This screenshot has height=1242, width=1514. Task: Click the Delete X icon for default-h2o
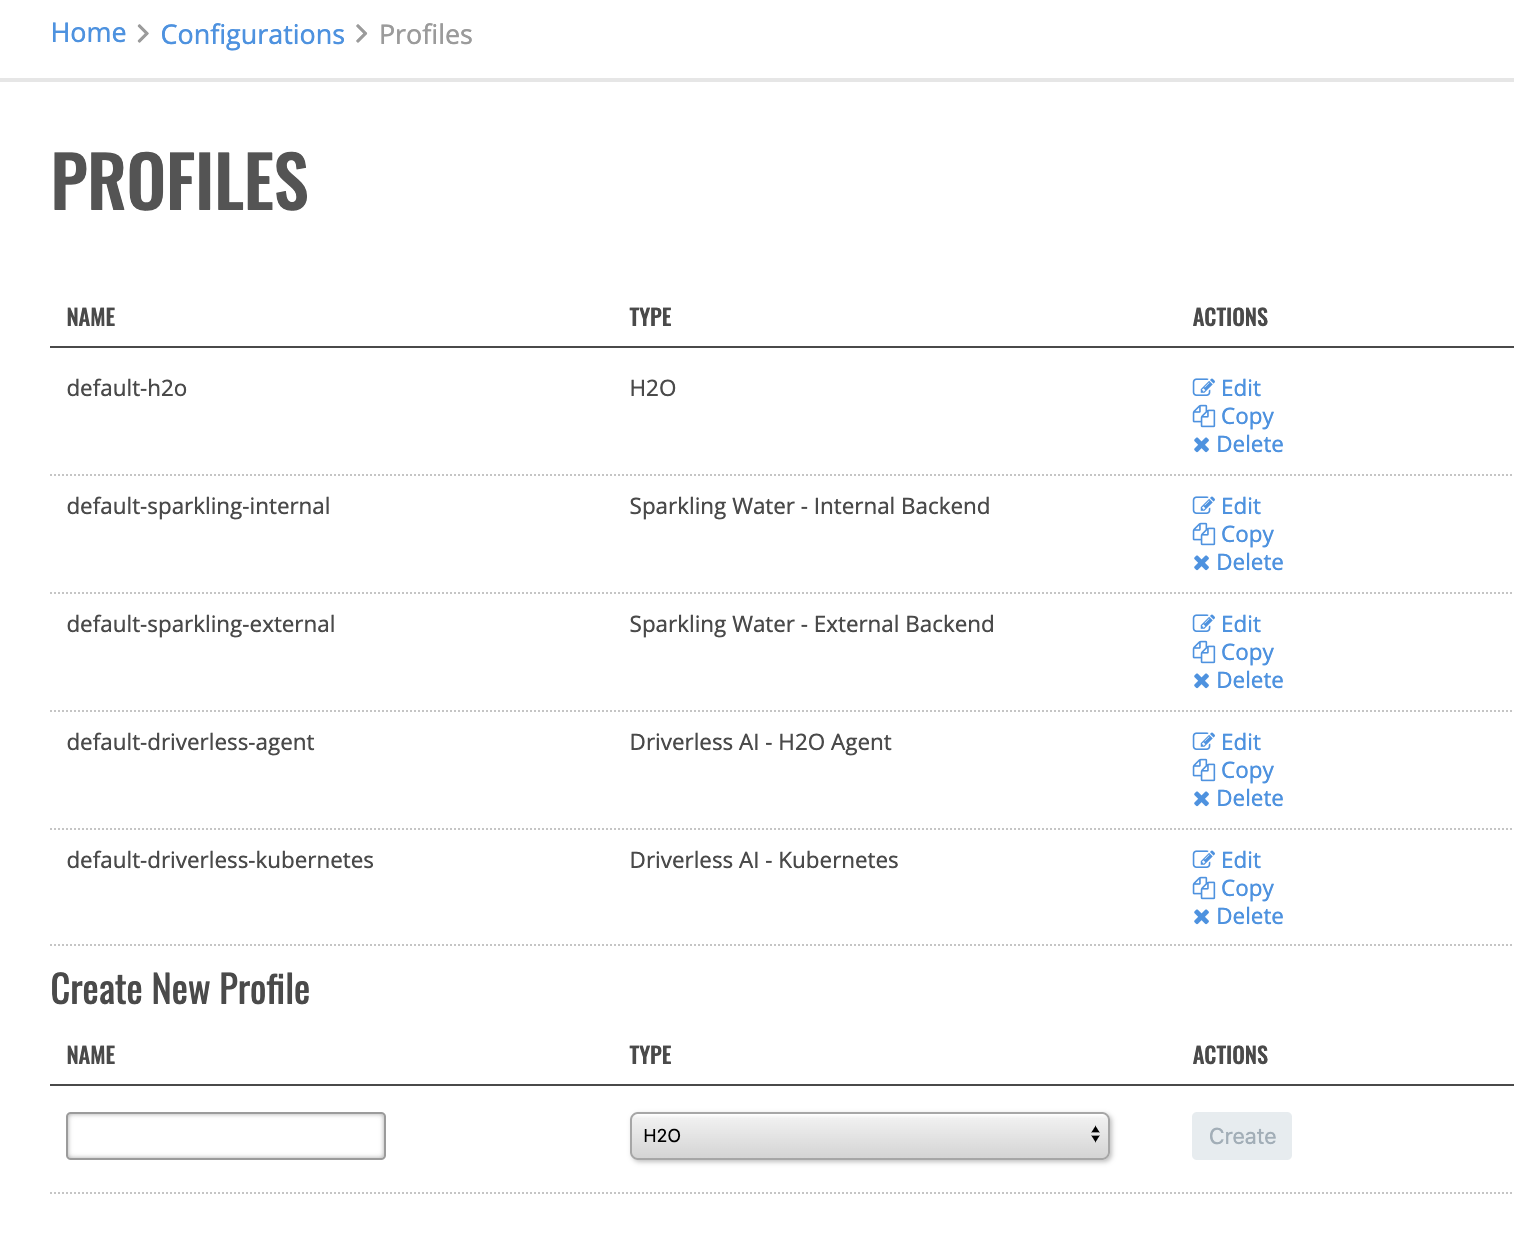pyautogui.click(x=1201, y=445)
